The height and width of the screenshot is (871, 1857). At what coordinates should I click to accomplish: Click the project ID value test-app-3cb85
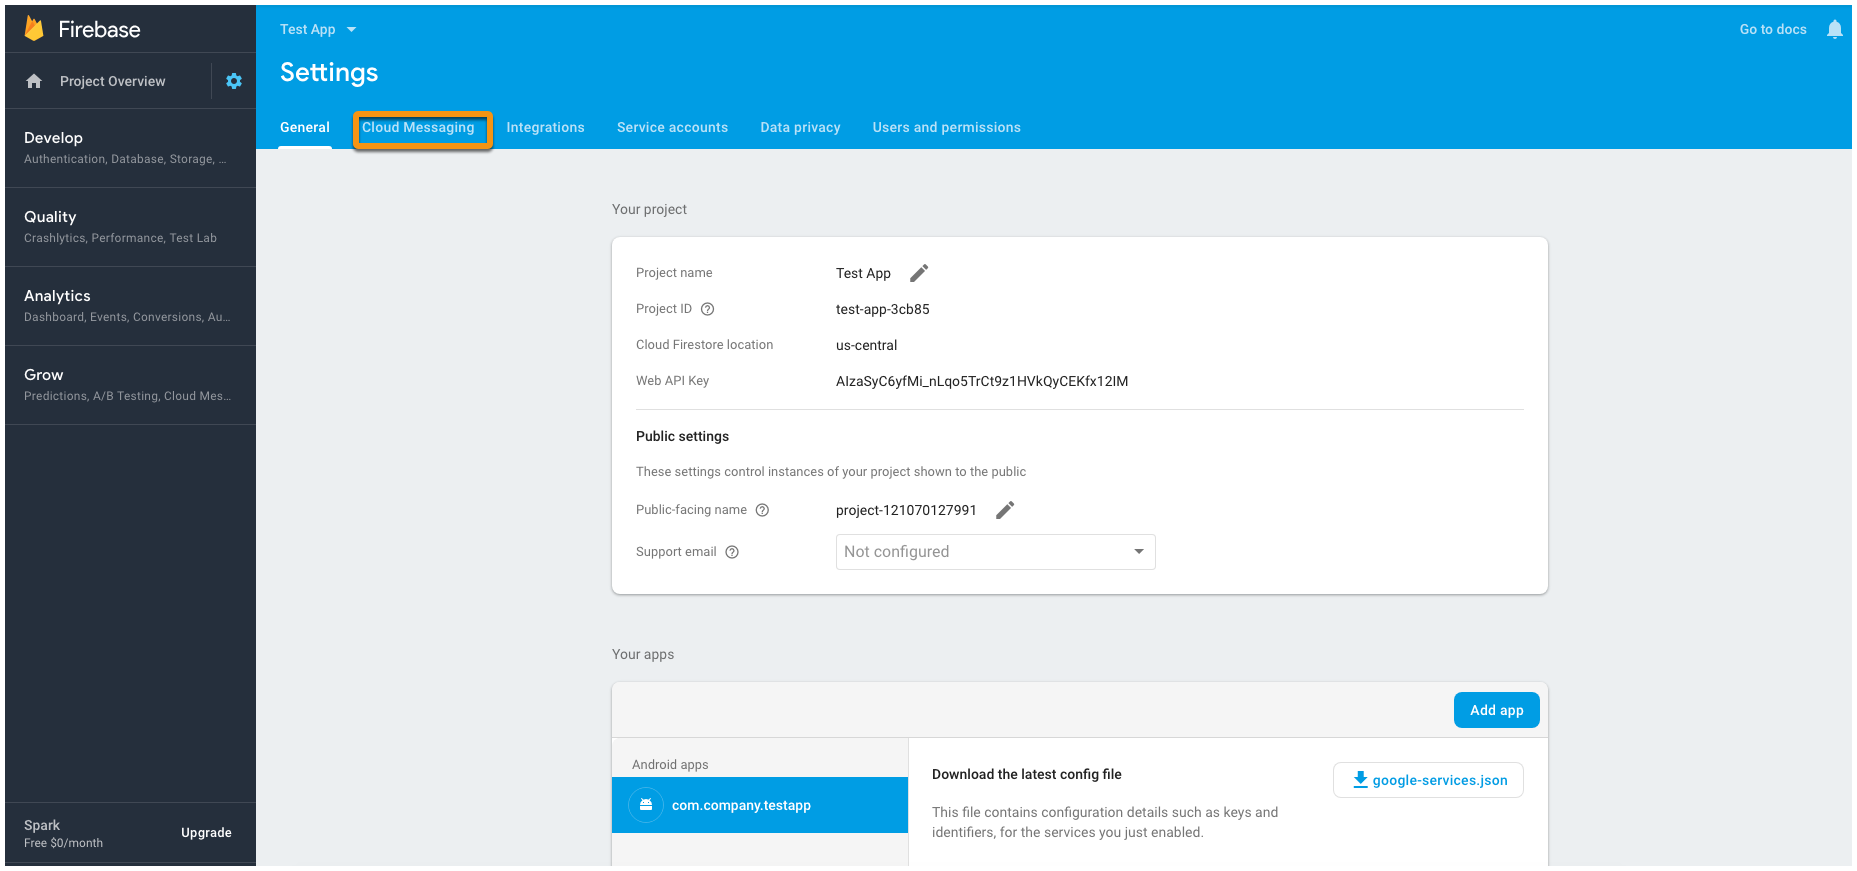click(x=883, y=309)
